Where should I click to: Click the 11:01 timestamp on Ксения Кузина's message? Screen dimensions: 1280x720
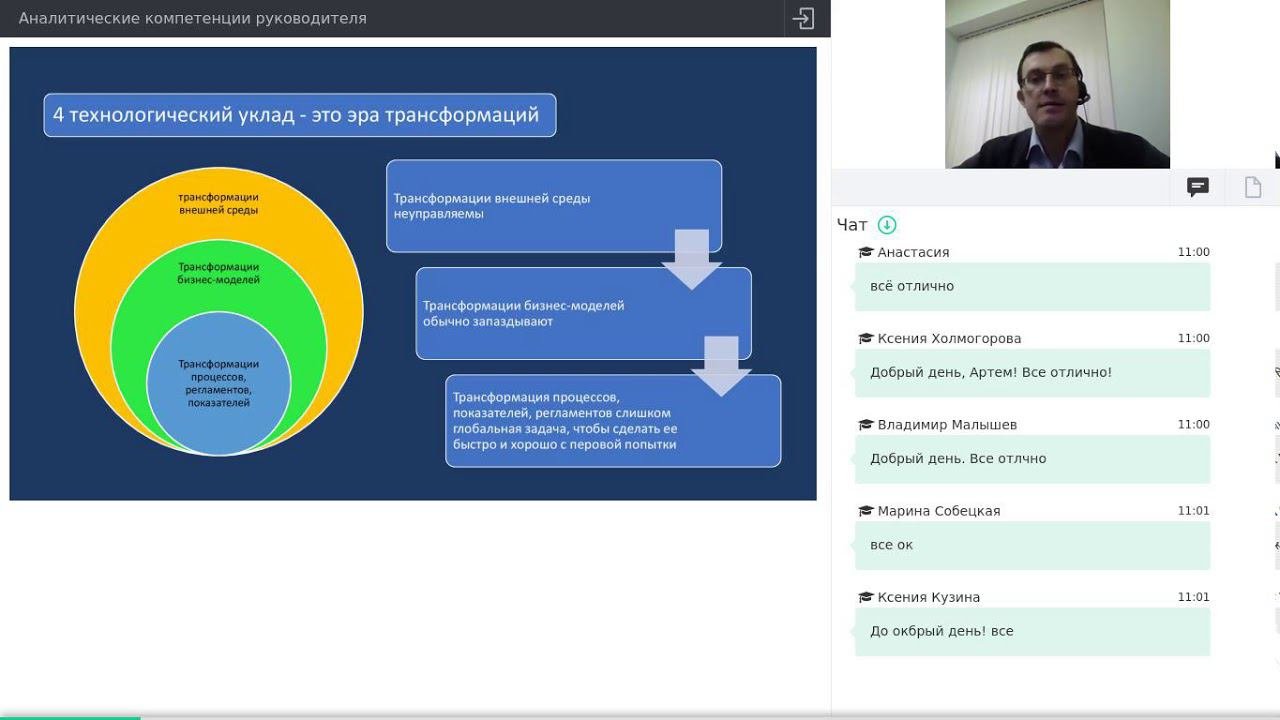(x=1193, y=597)
